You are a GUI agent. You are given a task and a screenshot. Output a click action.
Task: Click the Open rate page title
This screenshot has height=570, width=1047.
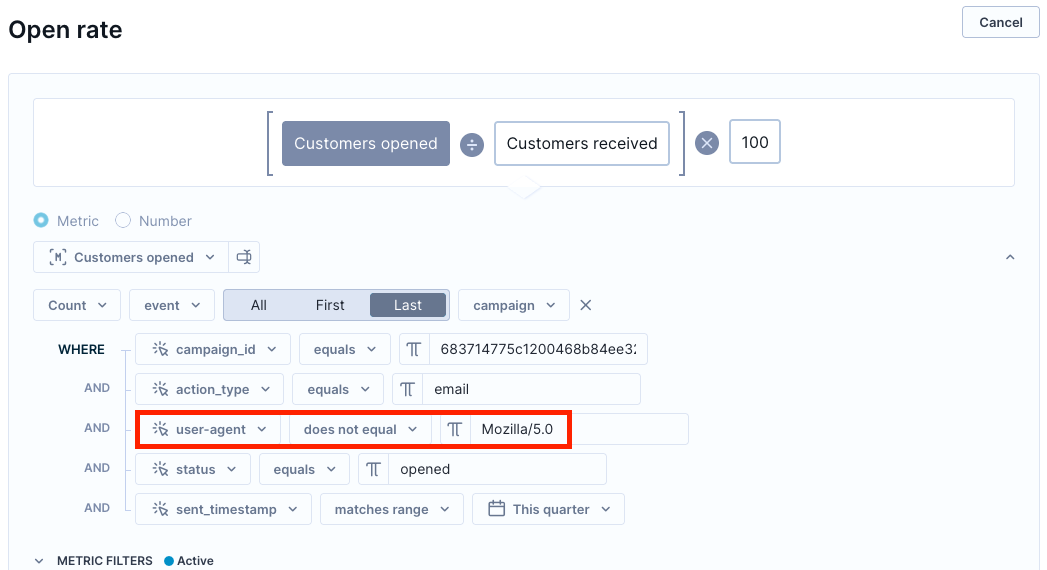coord(65,30)
